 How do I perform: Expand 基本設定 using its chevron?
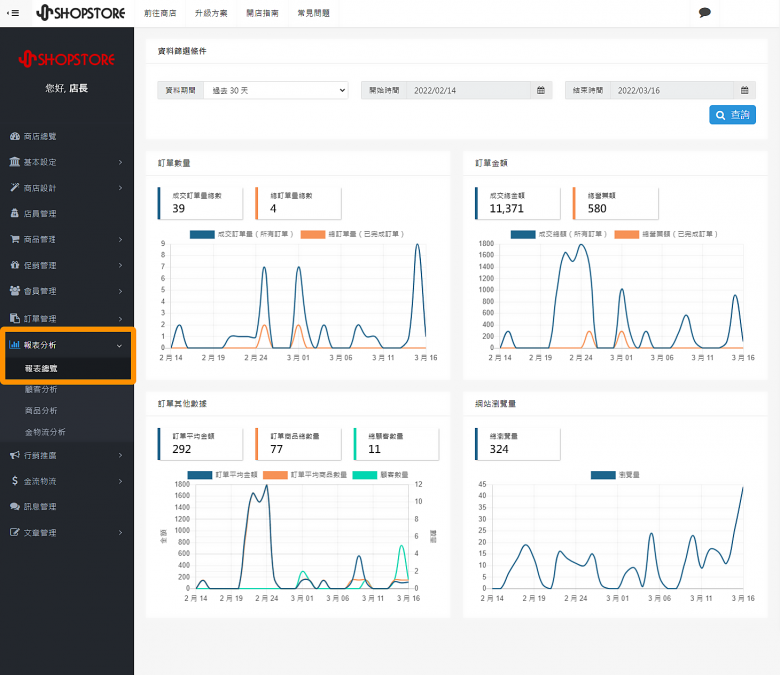(x=120, y=162)
